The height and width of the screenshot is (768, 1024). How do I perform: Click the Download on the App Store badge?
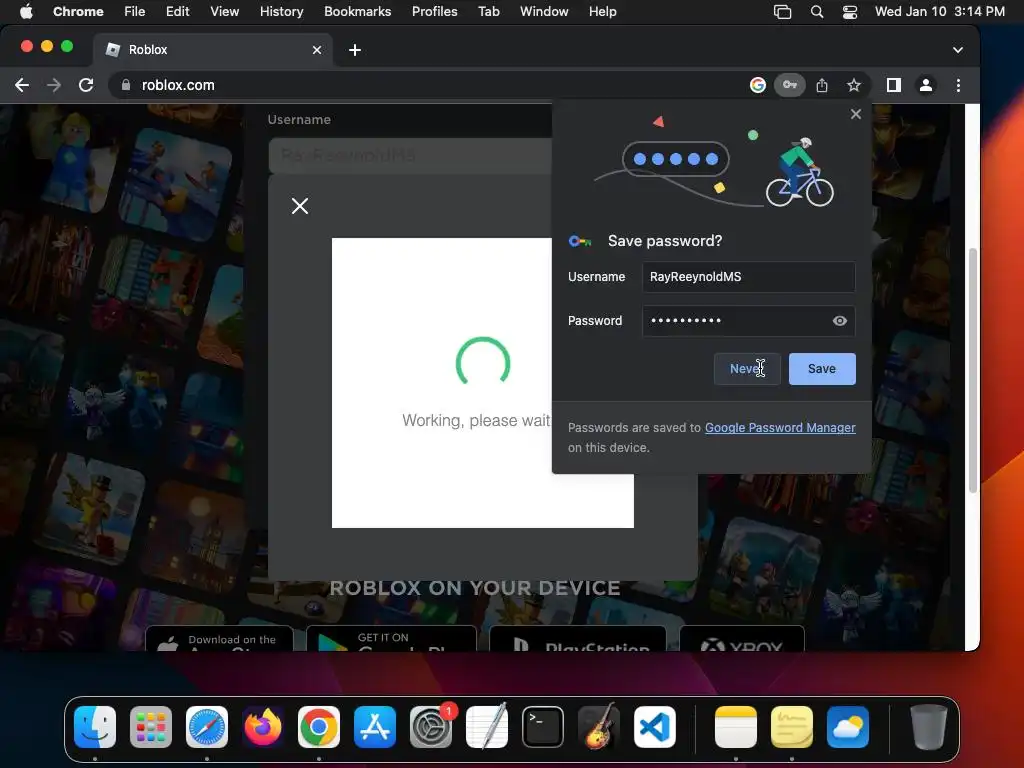pos(219,639)
